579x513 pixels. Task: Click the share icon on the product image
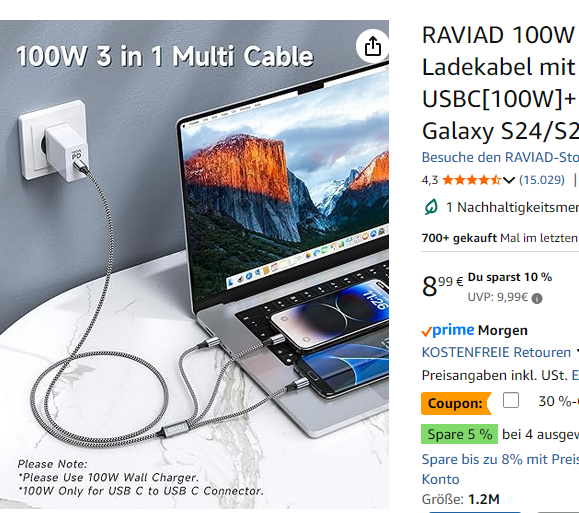372,46
